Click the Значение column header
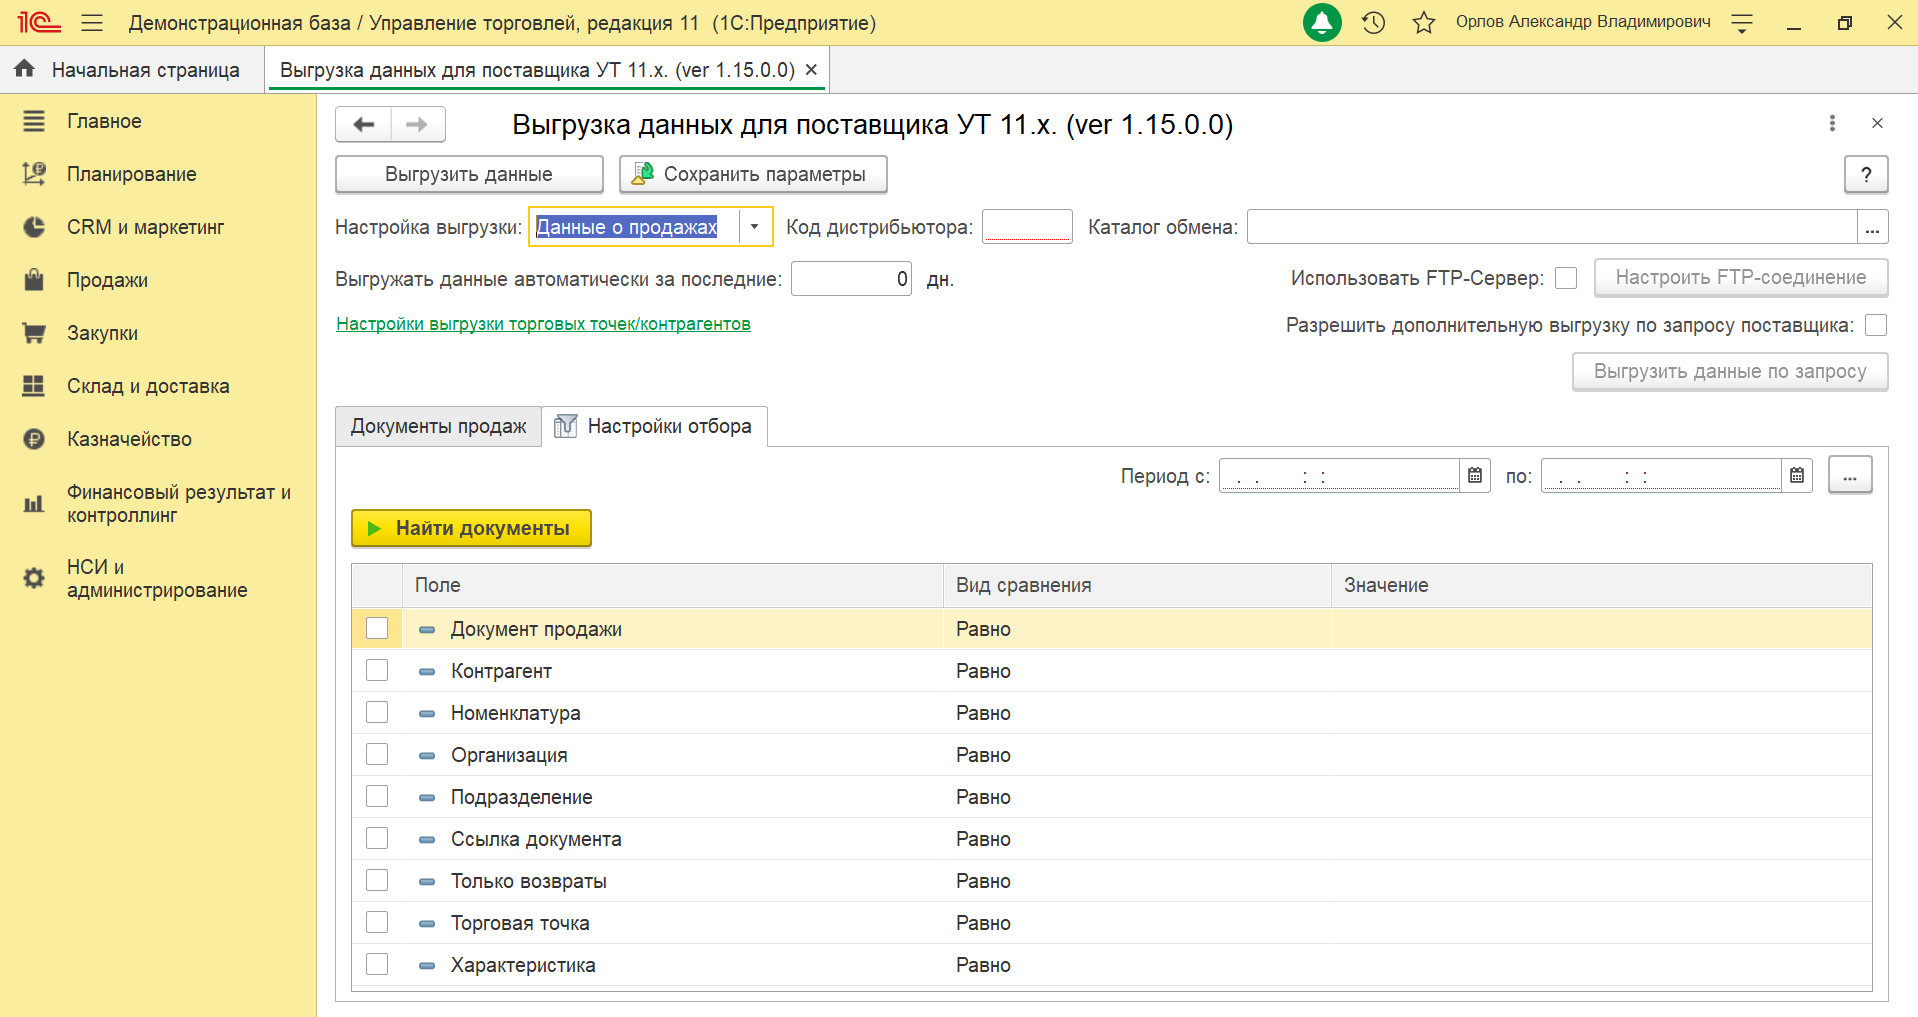 click(1601, 585)
